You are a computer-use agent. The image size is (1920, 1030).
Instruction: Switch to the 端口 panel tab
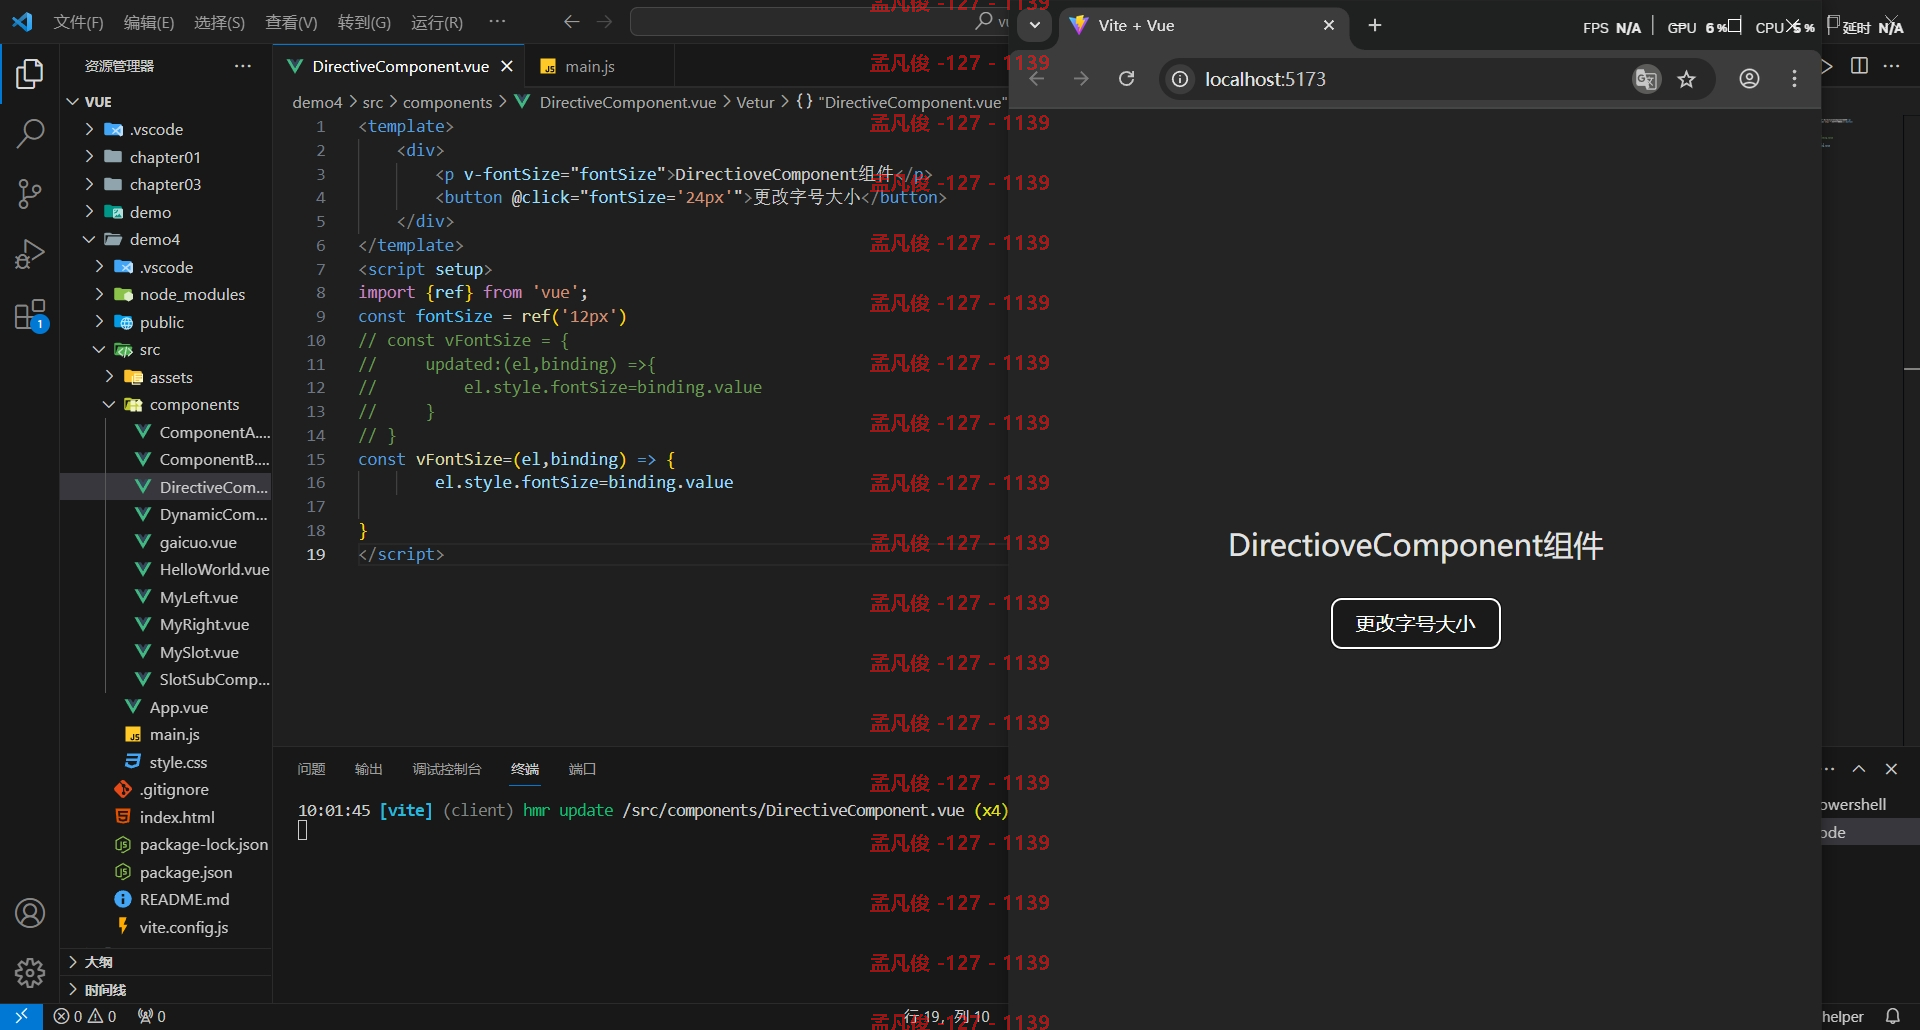(x=582, y=769)
